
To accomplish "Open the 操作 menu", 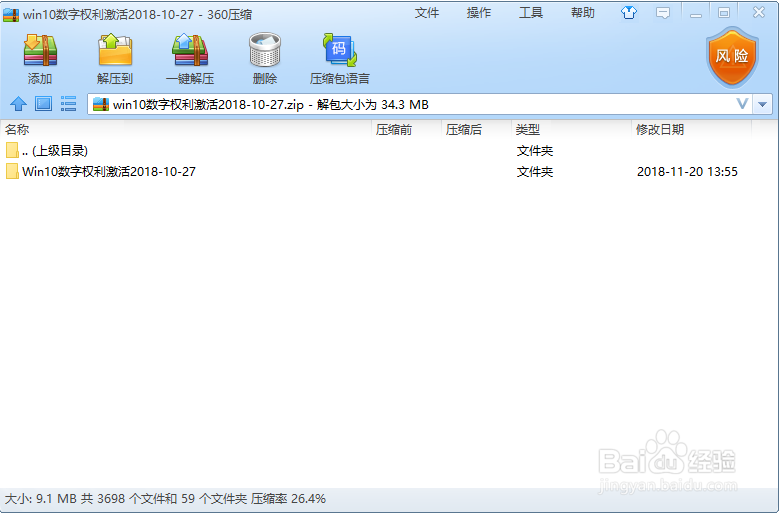I will [479, 13].
